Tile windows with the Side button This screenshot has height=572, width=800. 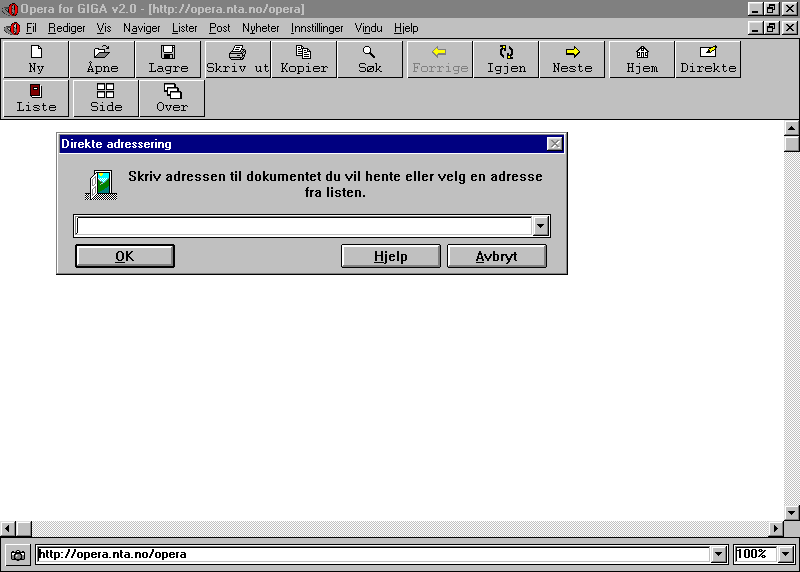point(106,98)
